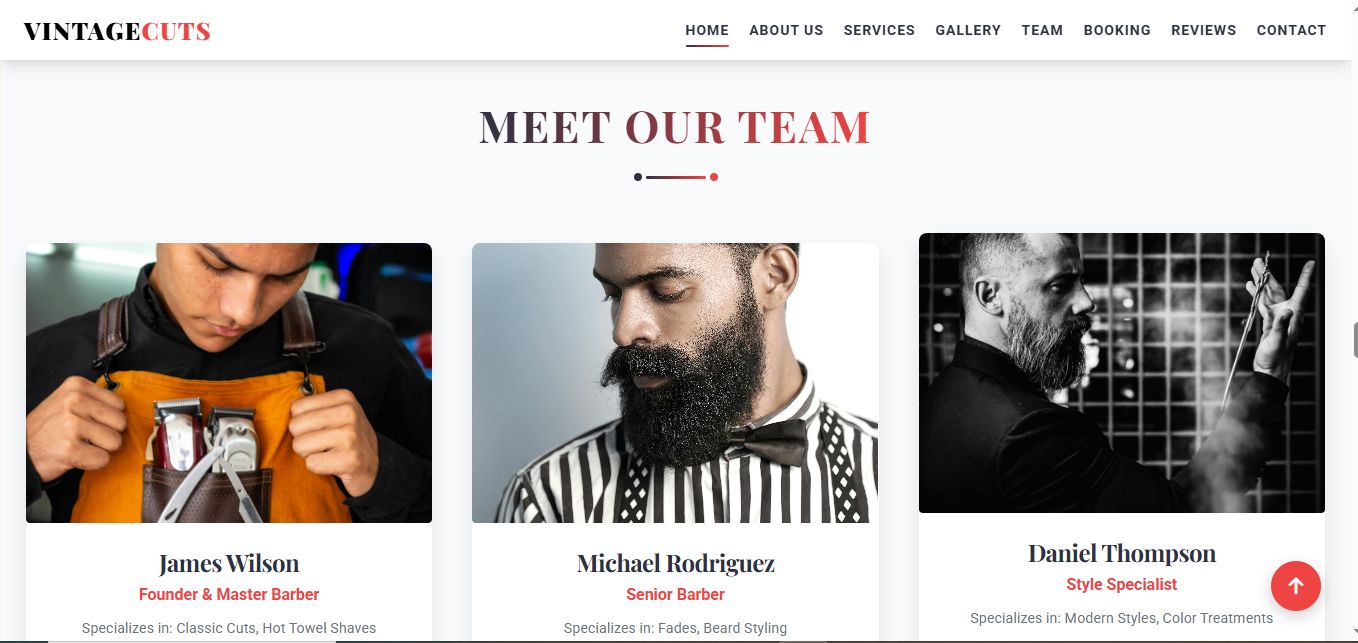Click the Founder & Master Barber title
The height and width of the screenshot is (643, 1358).
pos(229,594)
